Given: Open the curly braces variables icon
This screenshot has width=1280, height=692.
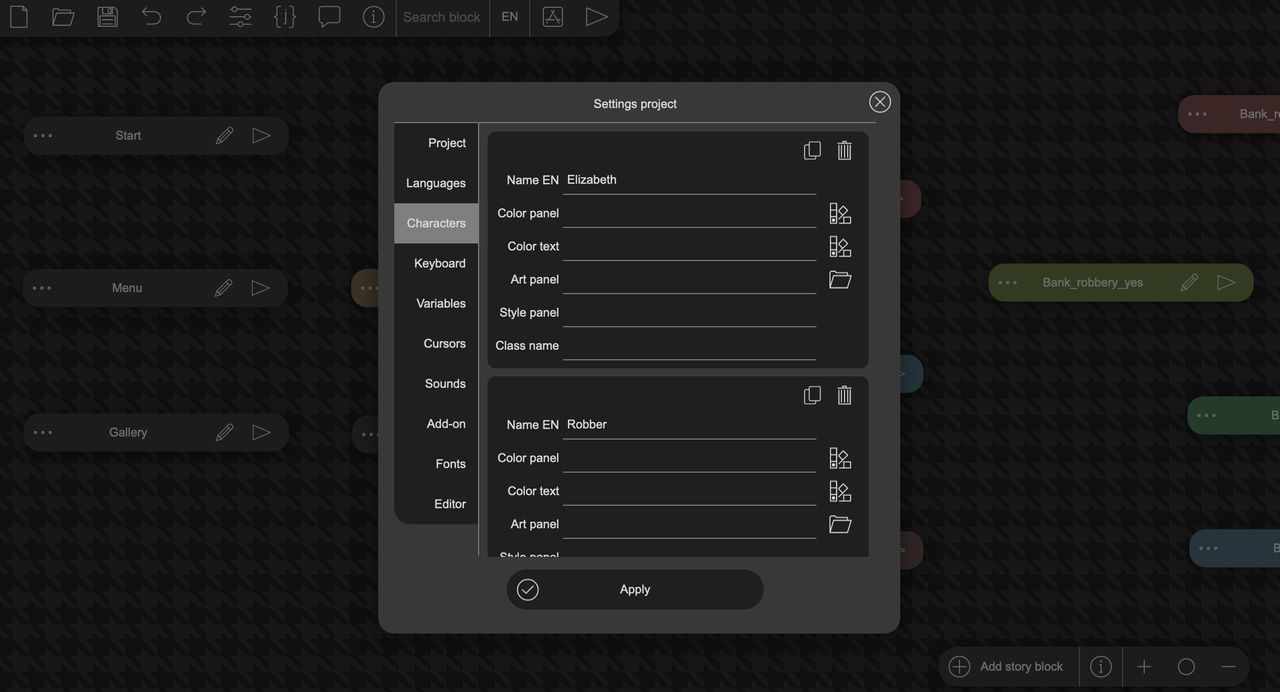Looking at the screenshot, I should point(285,16).
